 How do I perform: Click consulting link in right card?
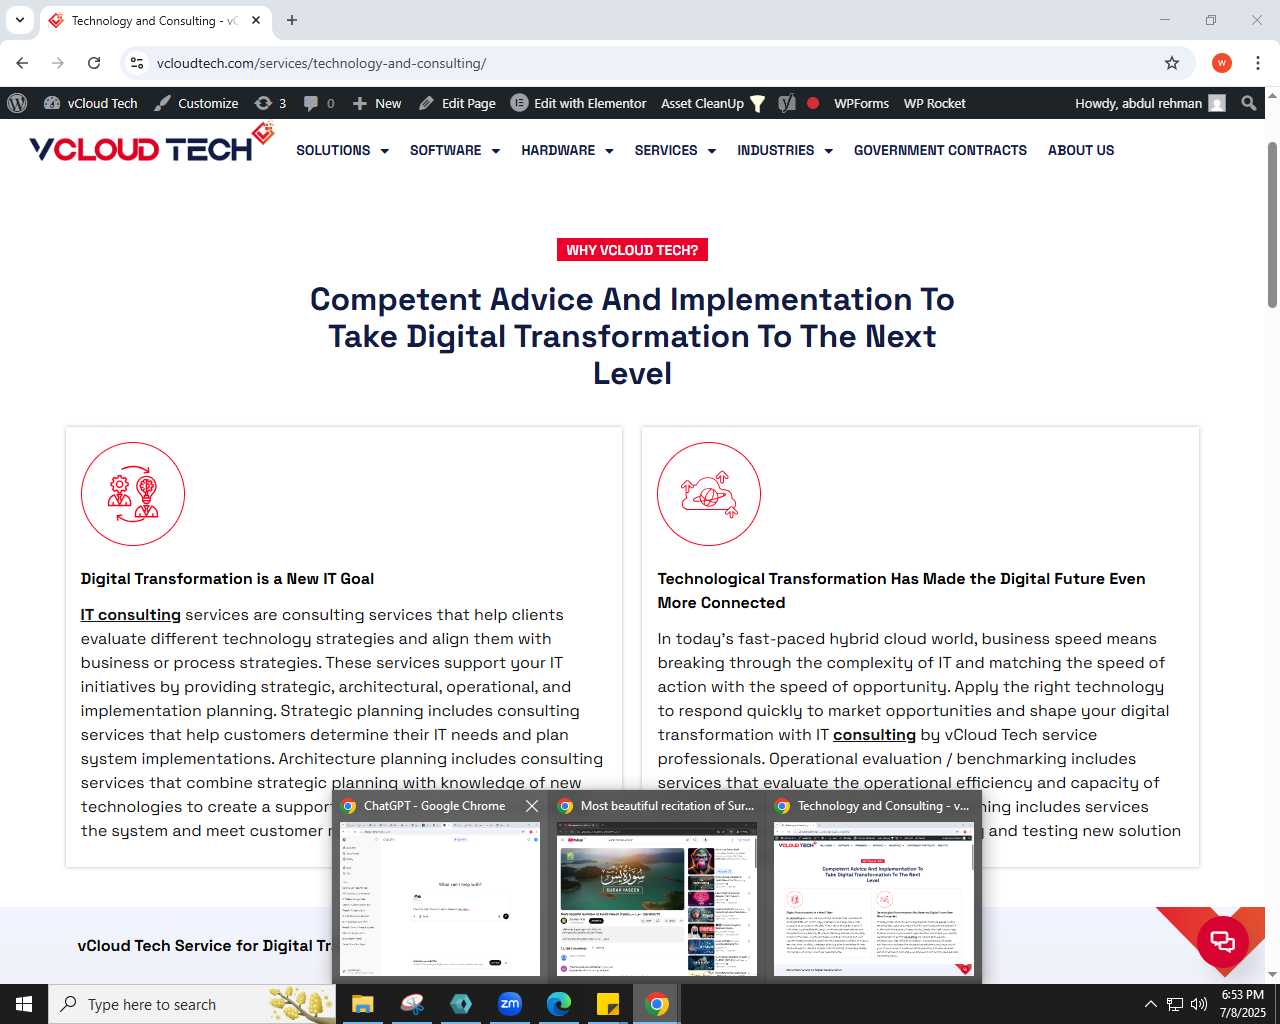coord(874,735)
